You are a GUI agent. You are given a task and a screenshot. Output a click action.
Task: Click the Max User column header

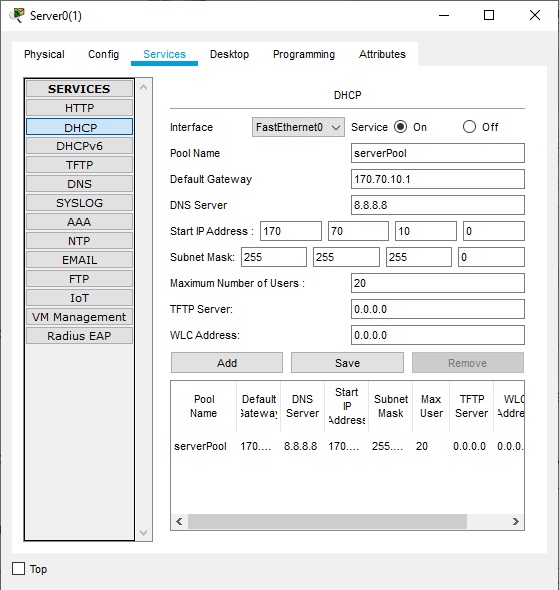[431, 406]
